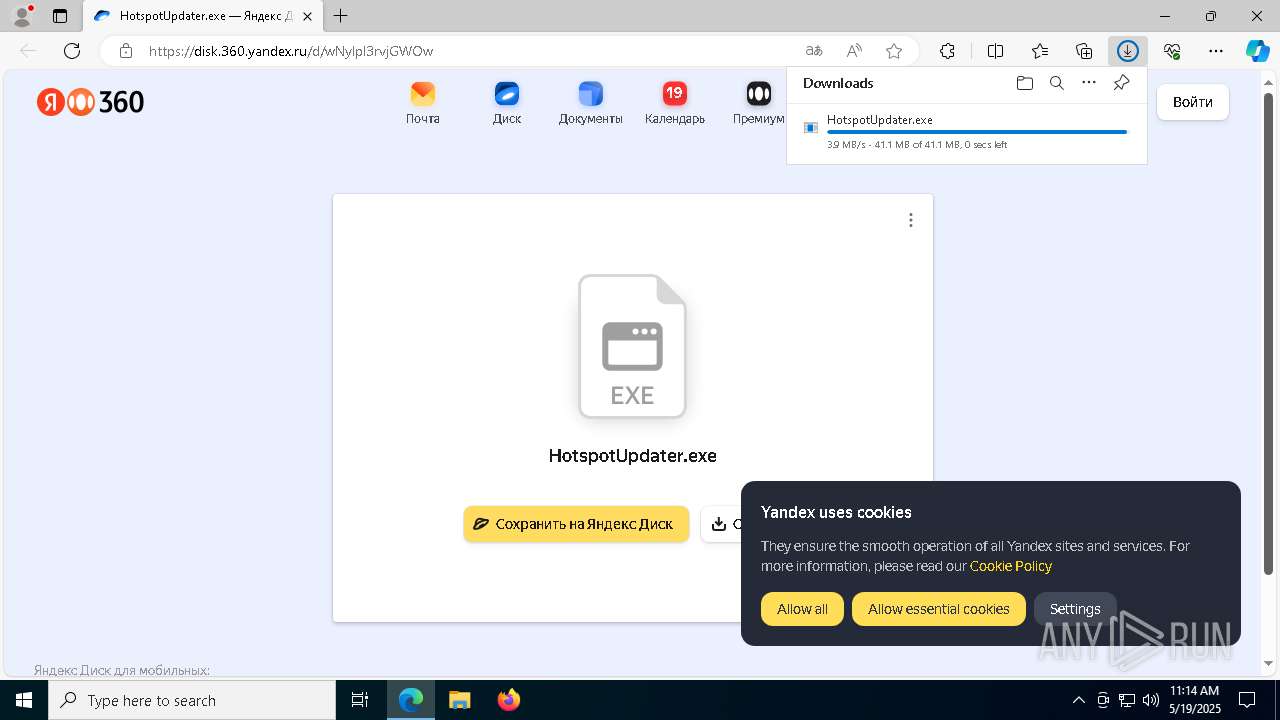Click the Войти login button
Image resolution: width=1280 pixels, height=720 pixels.
click(x=1193, y=102)
